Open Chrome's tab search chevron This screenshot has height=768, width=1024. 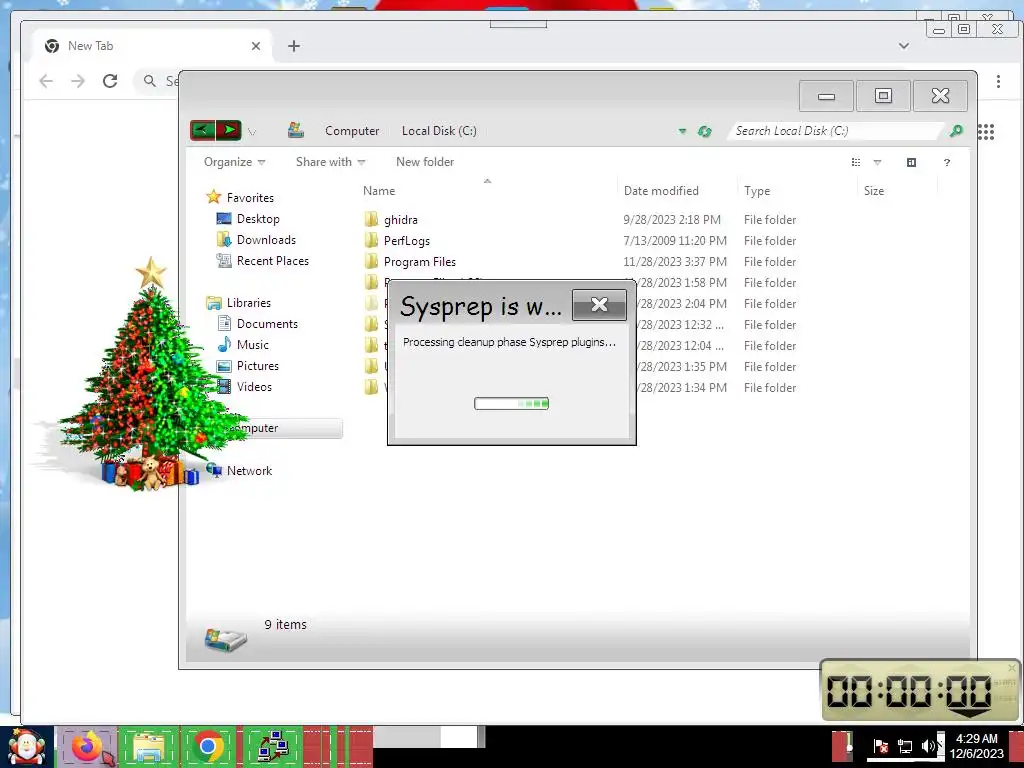(x=904, y=46)
